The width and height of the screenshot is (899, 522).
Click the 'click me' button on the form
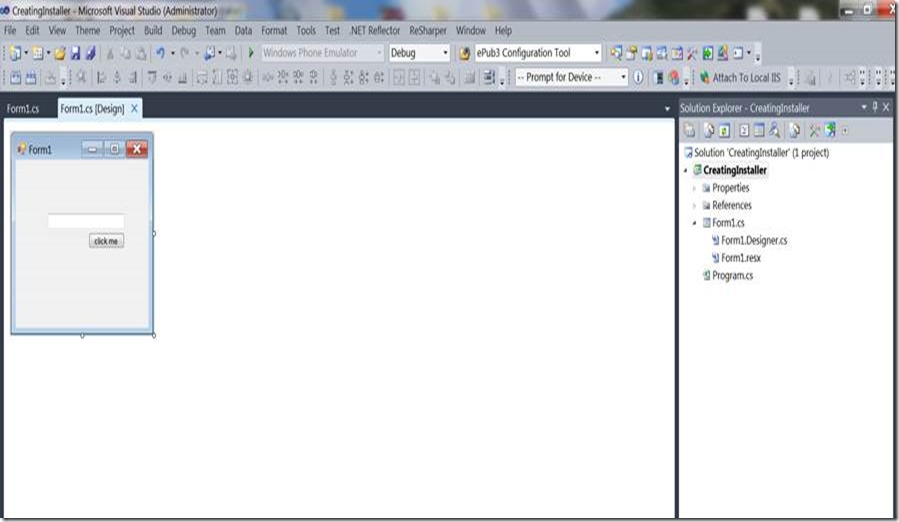[106, 241]
